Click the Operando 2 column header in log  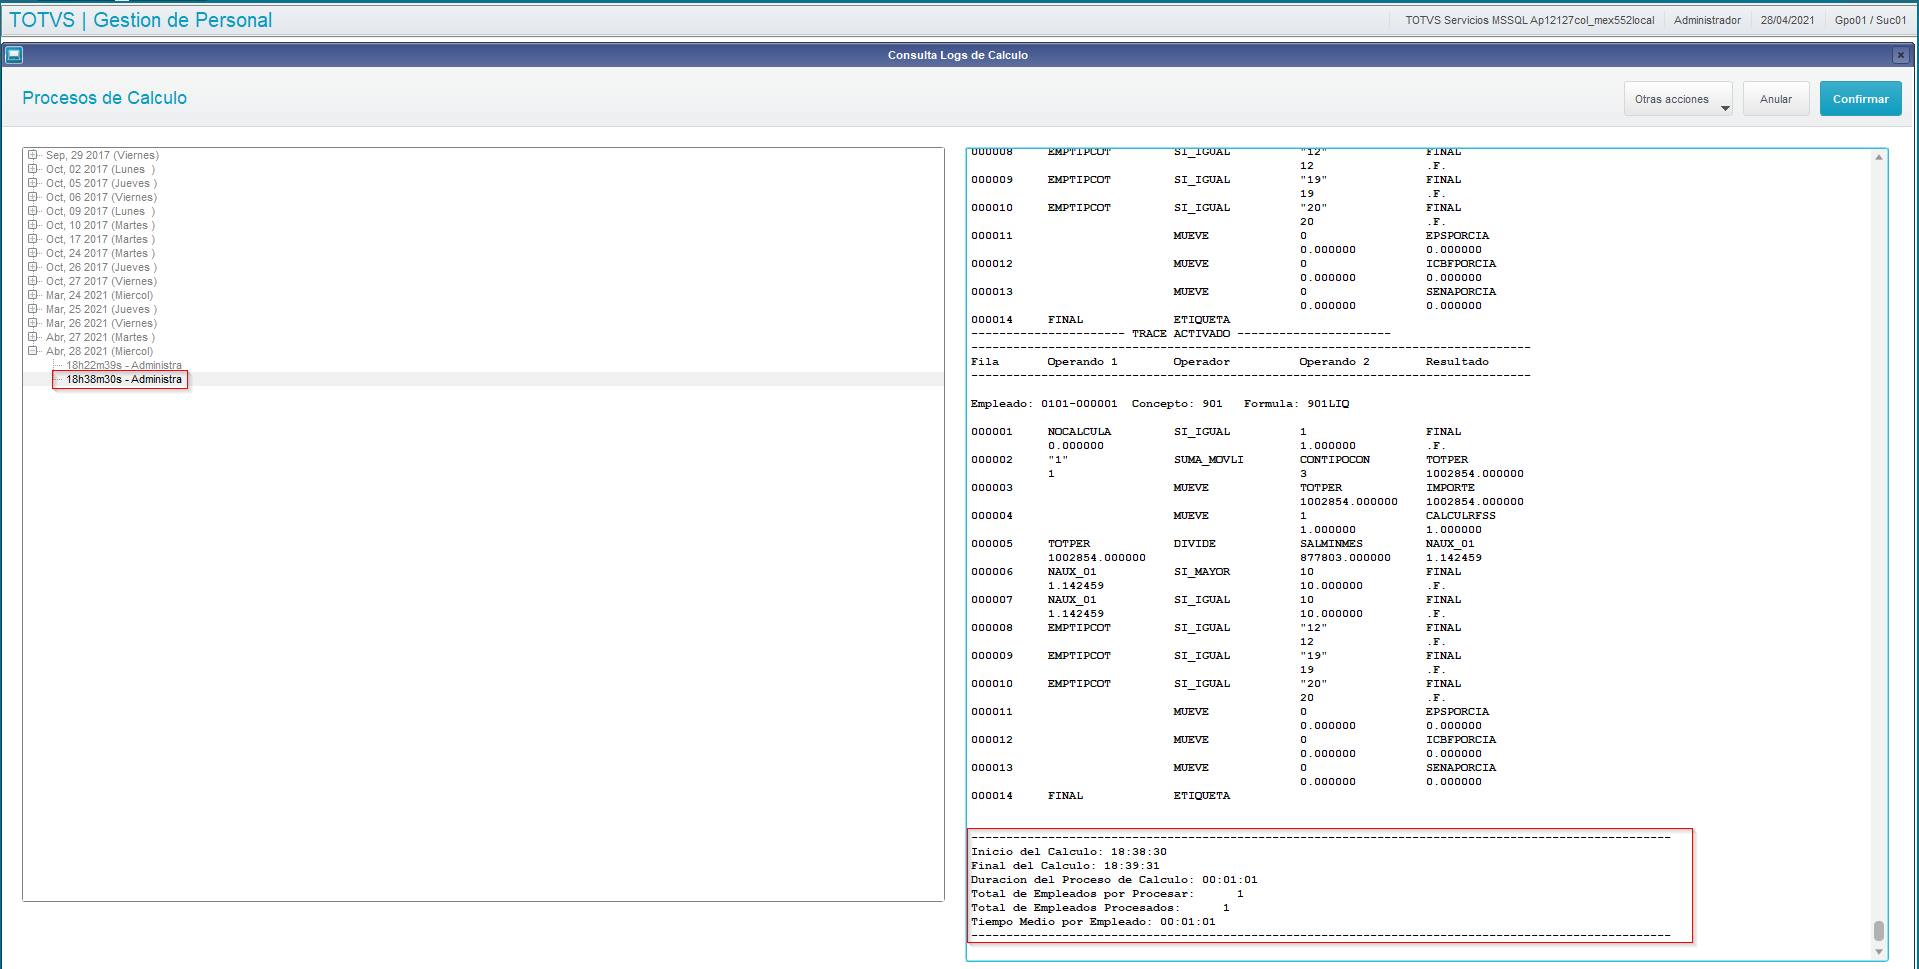1334,362
